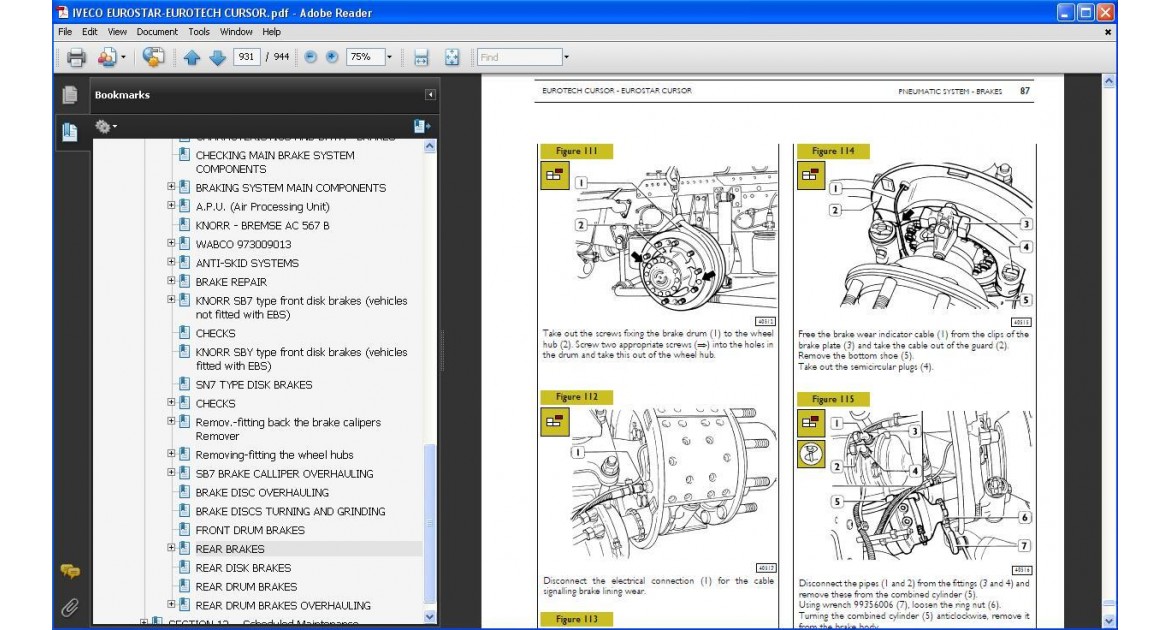Open the Help menu

click(272, 32)
